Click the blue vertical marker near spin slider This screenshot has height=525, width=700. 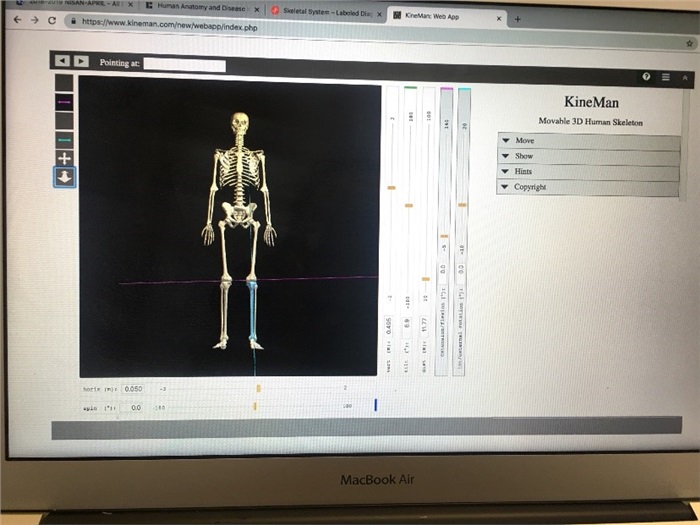[376, 405]
